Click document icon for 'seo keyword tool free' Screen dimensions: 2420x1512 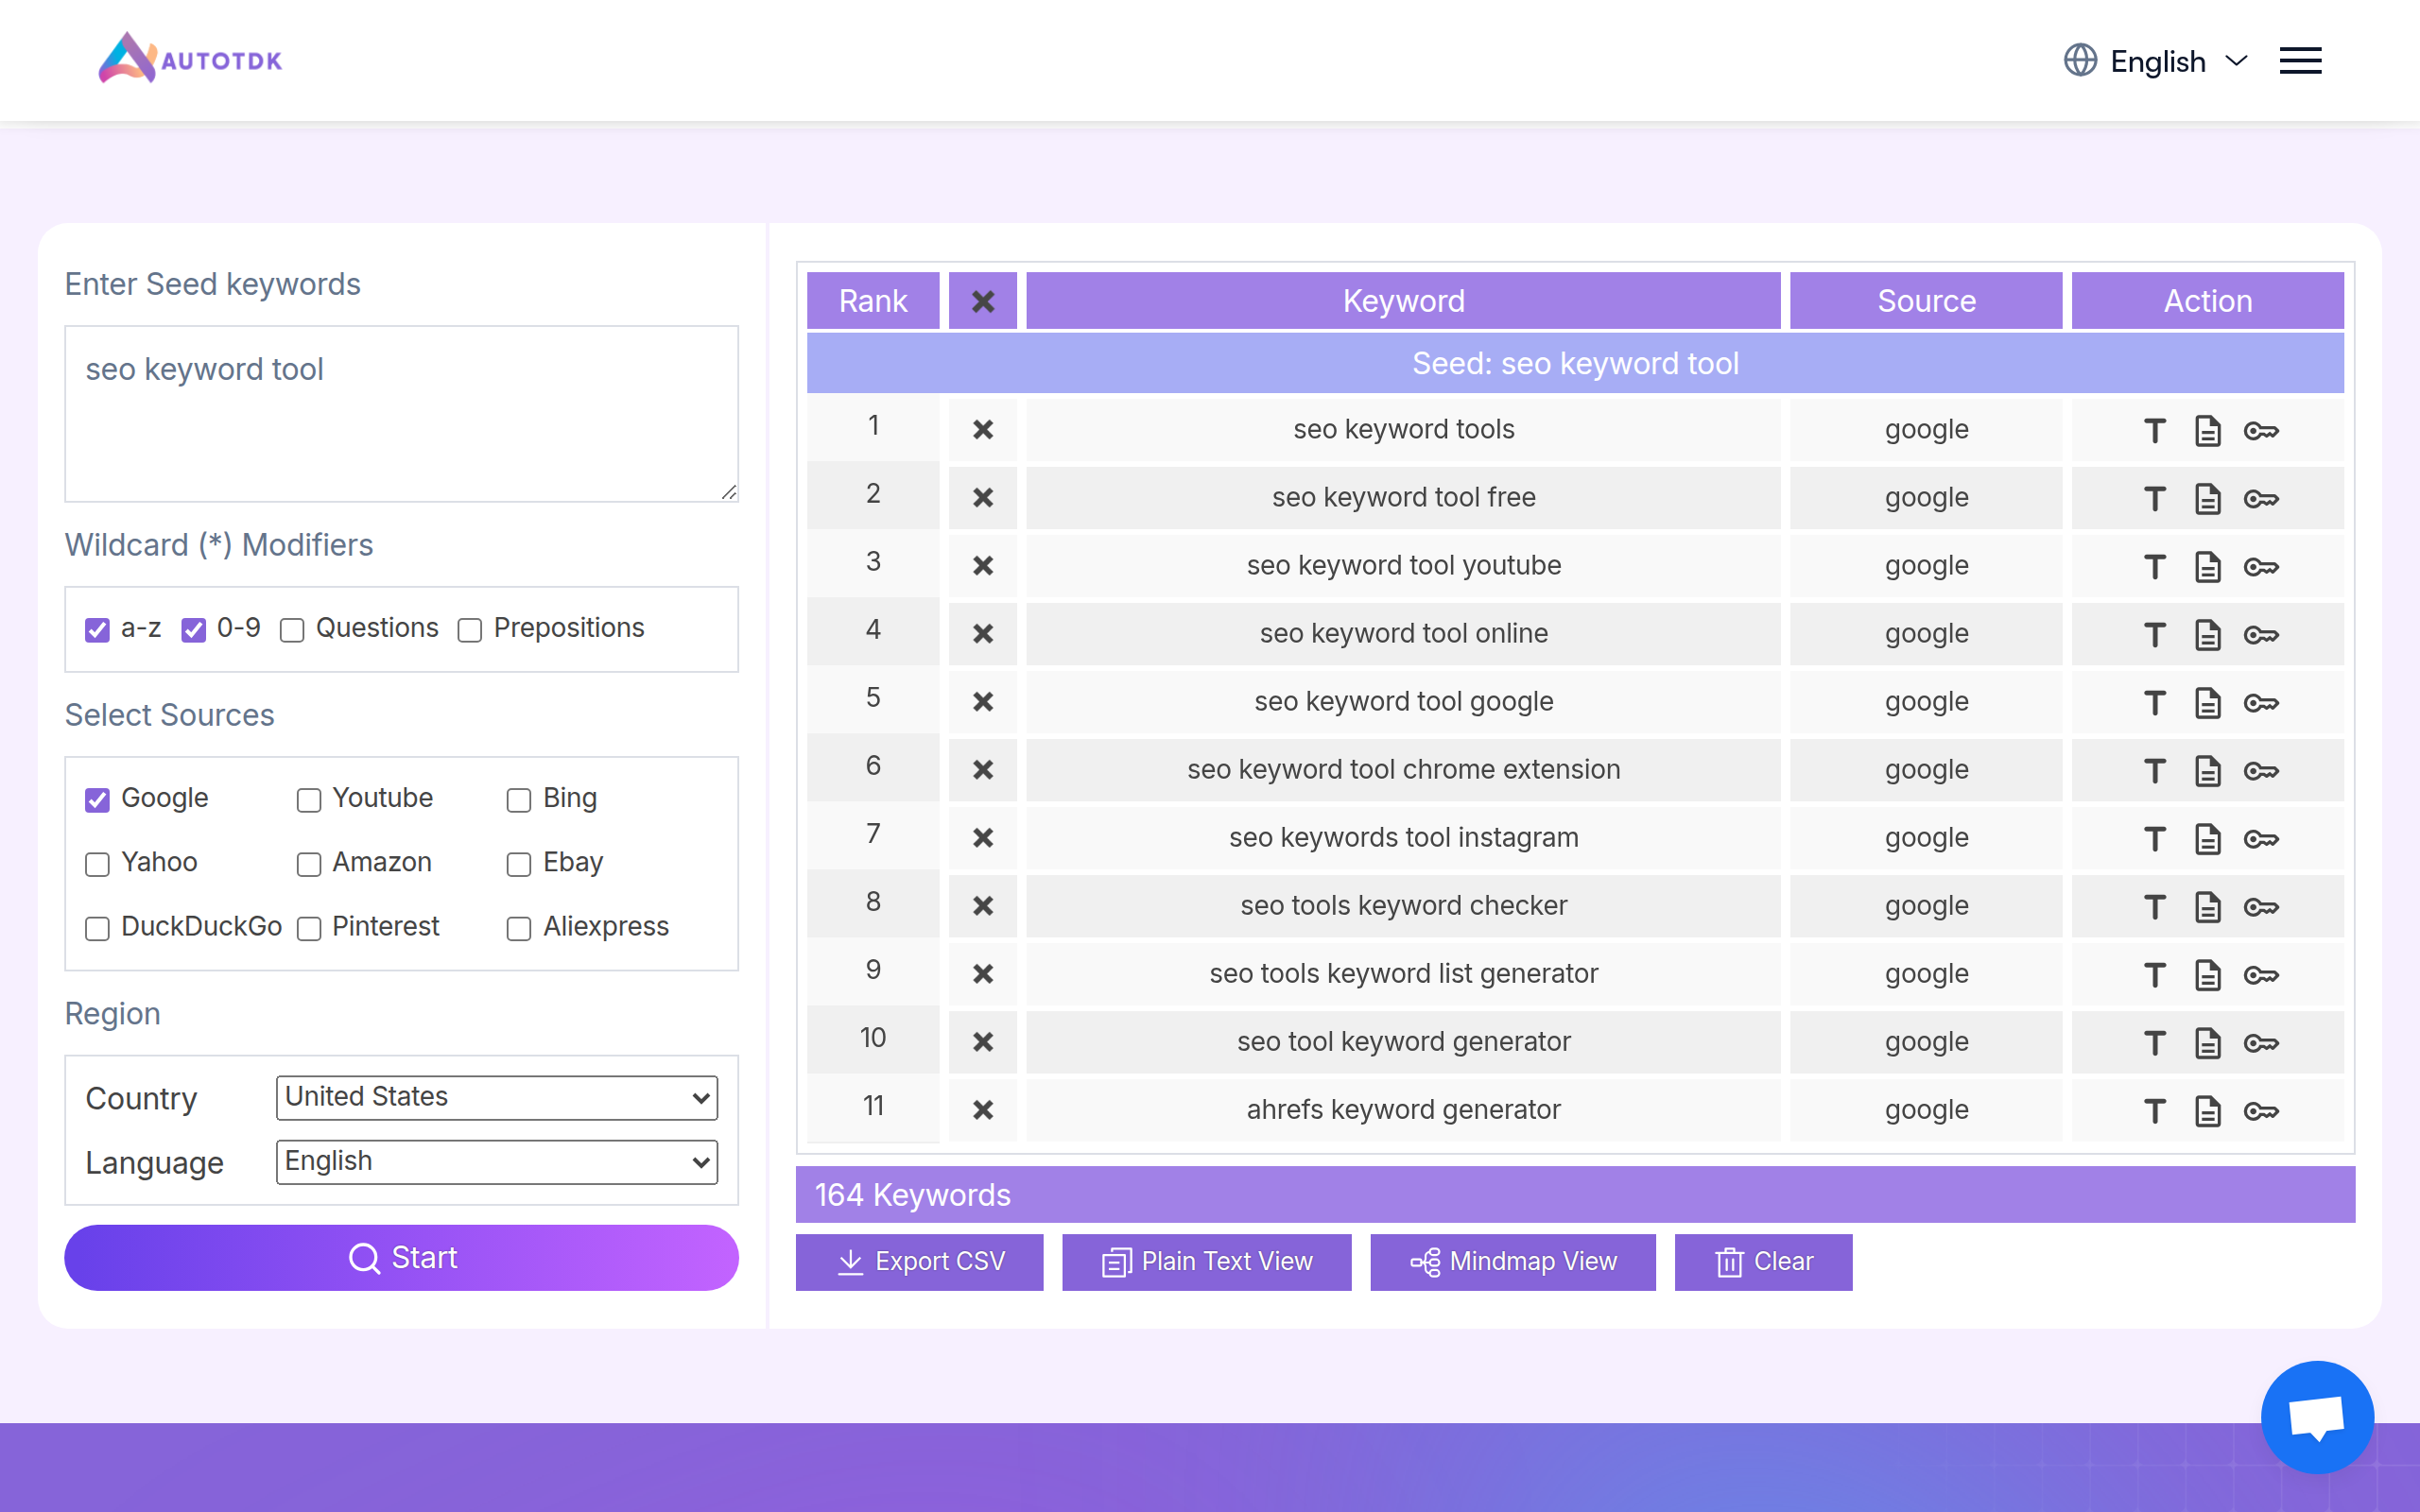coord(2207,499)
